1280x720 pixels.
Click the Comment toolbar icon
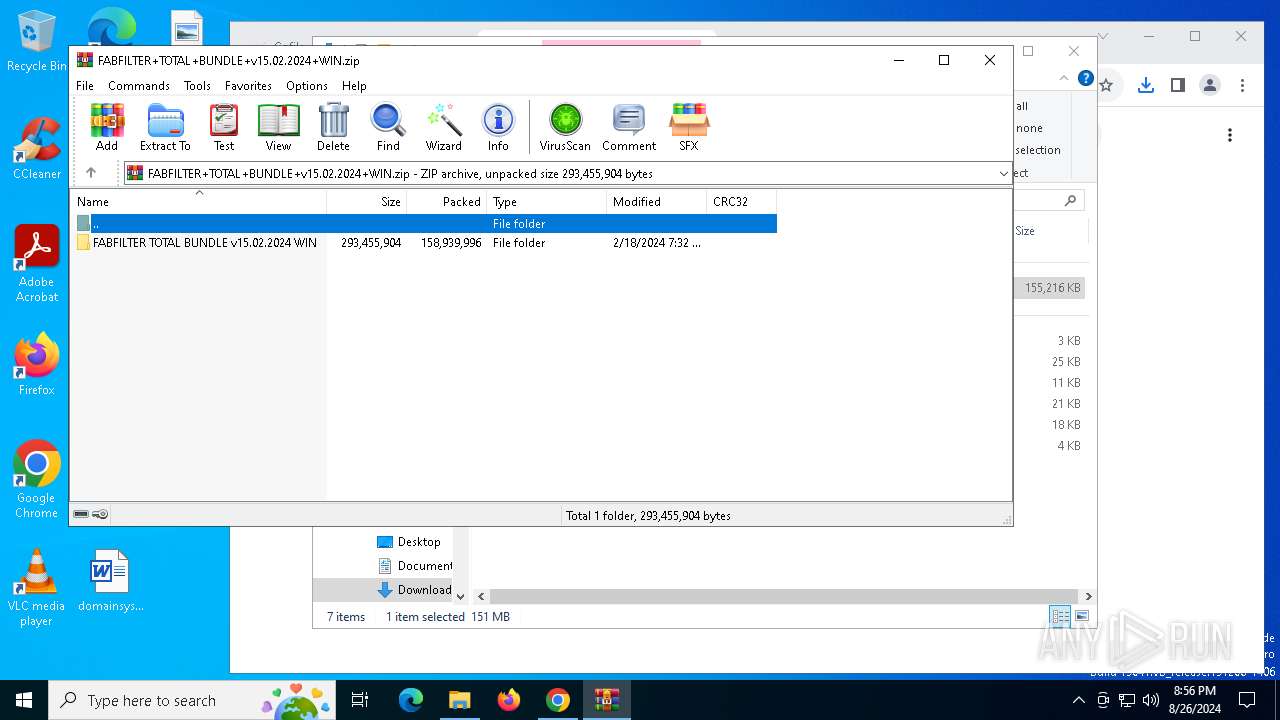[629, 127]
